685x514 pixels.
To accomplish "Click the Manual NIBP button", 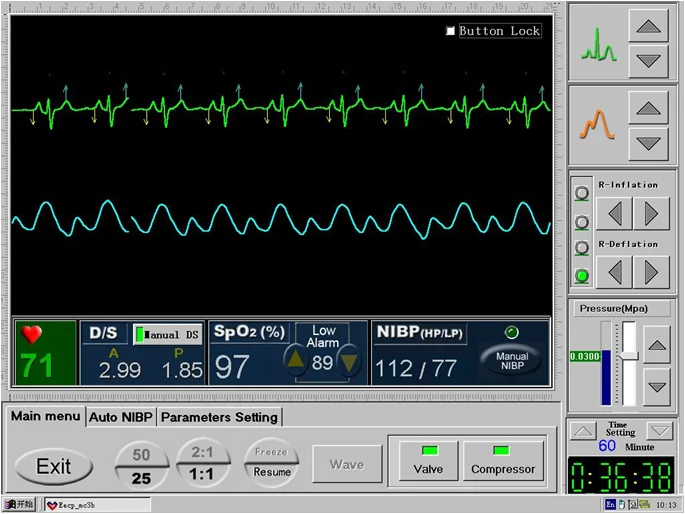I will (x=512, y=361).
